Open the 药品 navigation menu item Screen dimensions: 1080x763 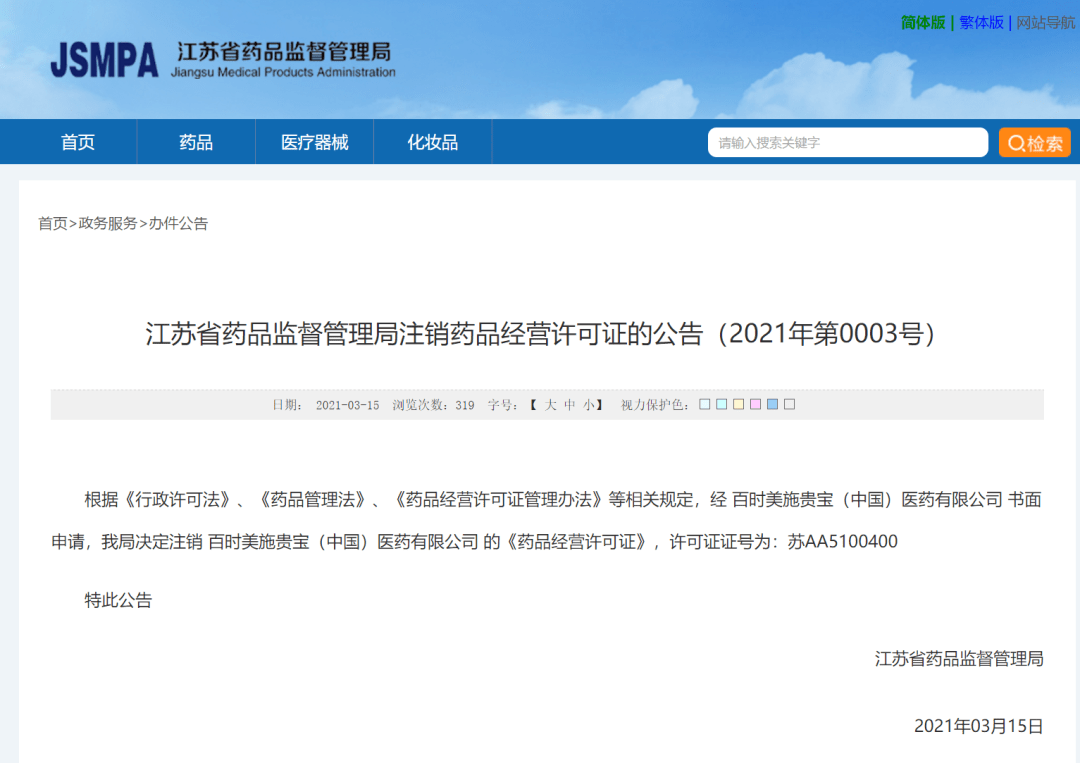(196, 143)
